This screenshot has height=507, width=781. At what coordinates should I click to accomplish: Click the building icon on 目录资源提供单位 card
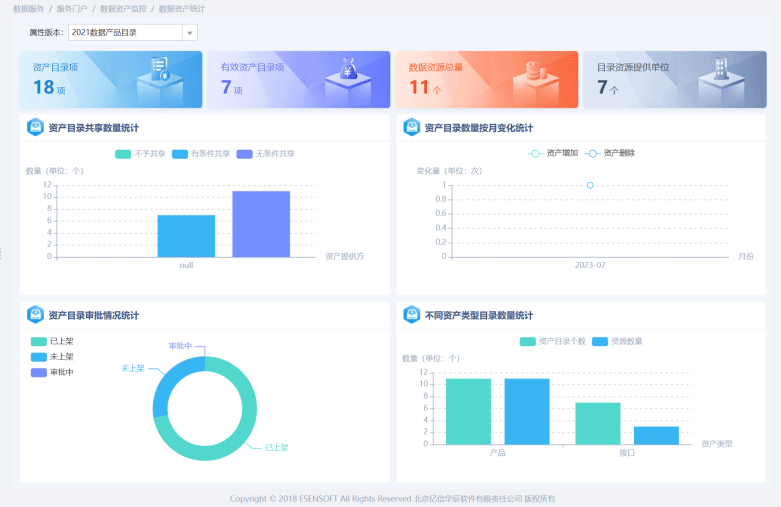coord(721,69)
